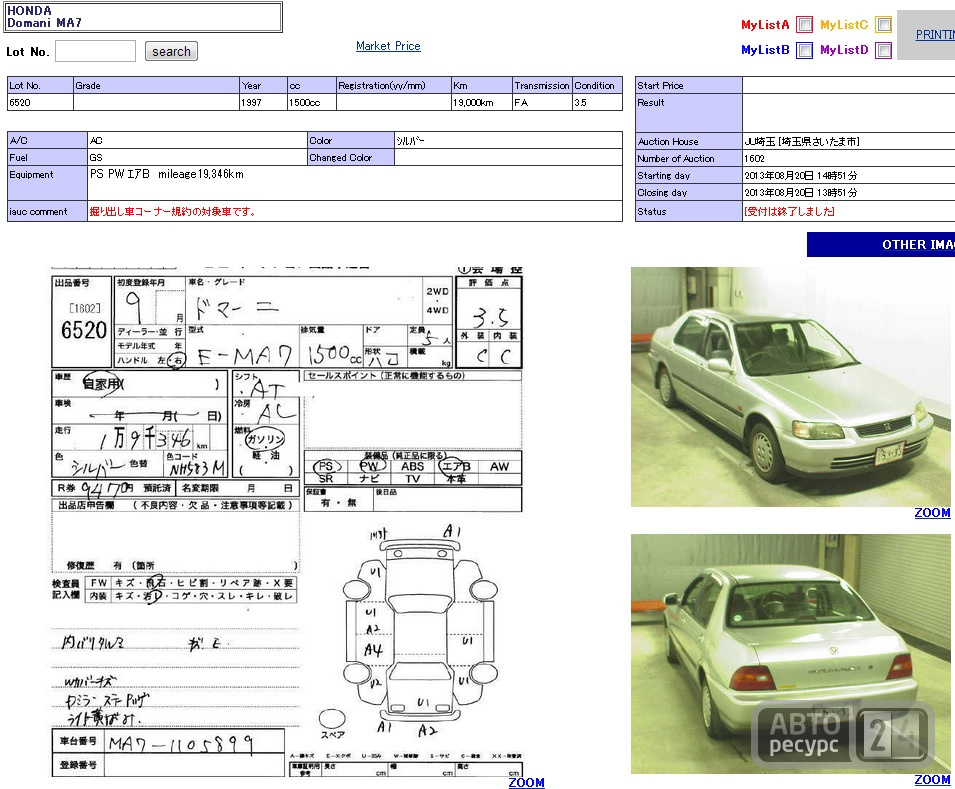Click the search button
The height and width of the screenshot is (789, 955).
pos(171,51)
